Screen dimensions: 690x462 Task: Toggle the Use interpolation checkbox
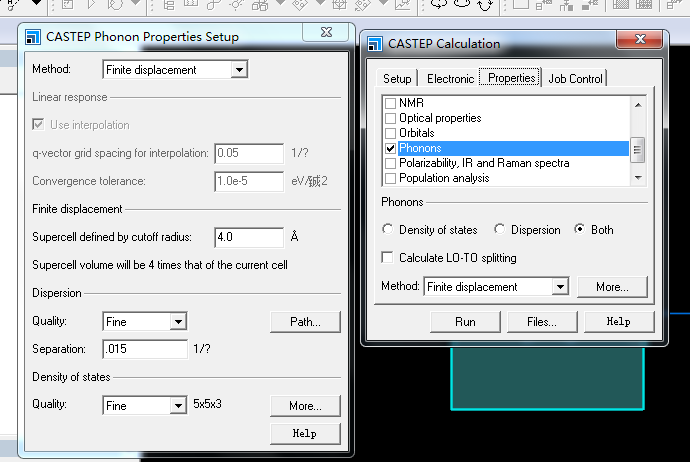(x=38, y=125)
